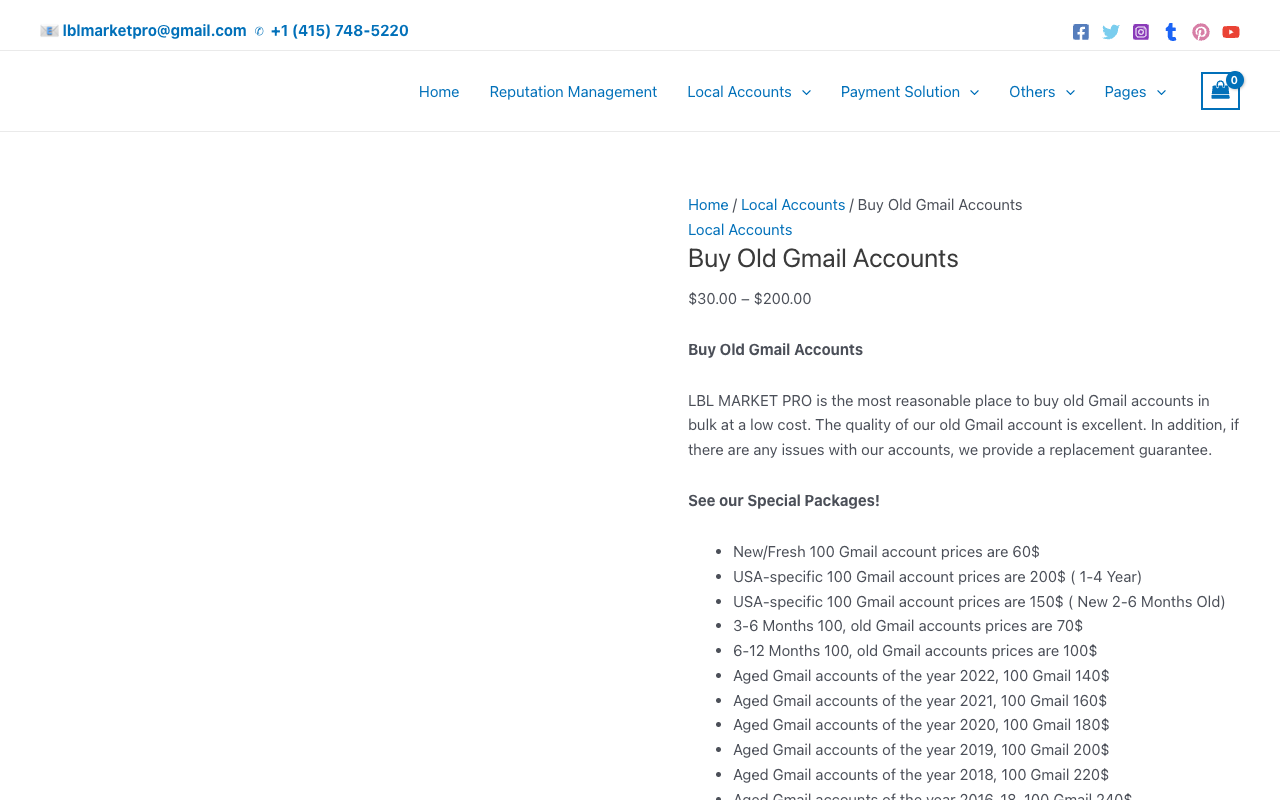Click Local Accounts in the breadcrumb
This screenshot has height=800, width=1280.
click(x=793, y=205)
